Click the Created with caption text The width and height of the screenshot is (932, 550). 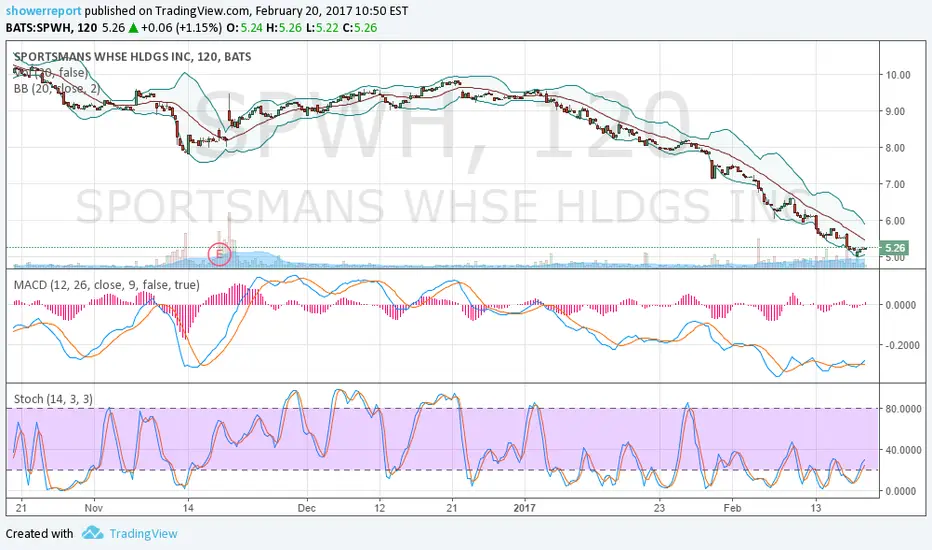[39, 533]
